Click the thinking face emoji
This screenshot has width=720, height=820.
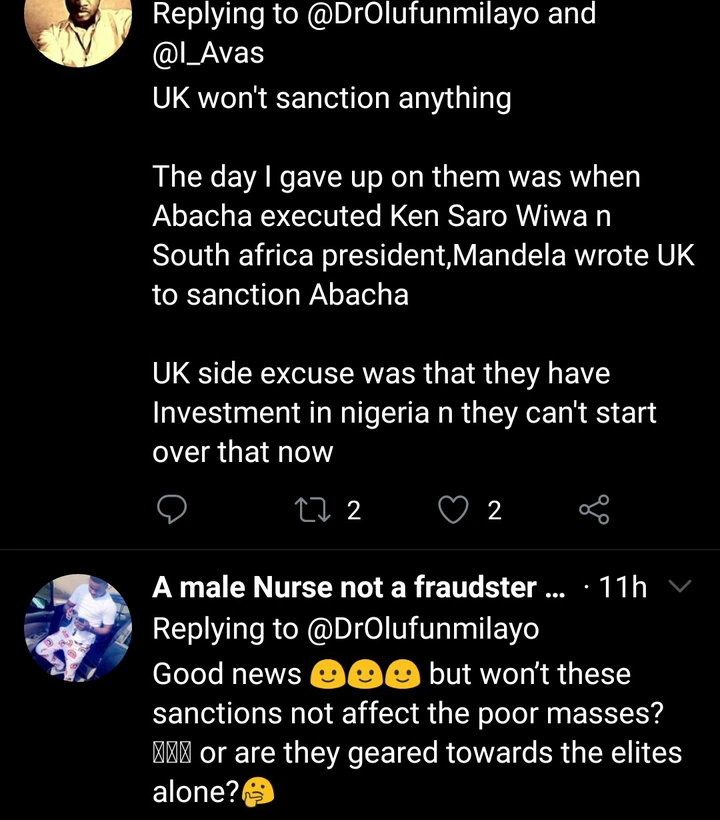(257, 792)
